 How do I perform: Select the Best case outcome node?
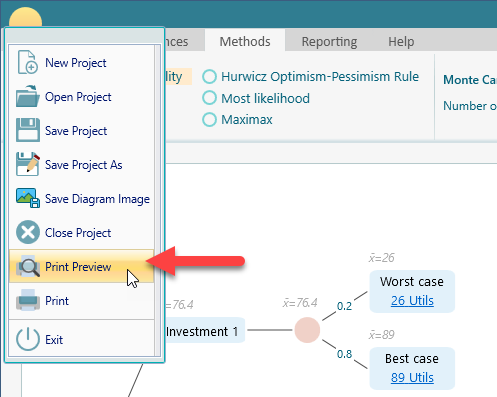pyautogui.click(x=412, y=368)
